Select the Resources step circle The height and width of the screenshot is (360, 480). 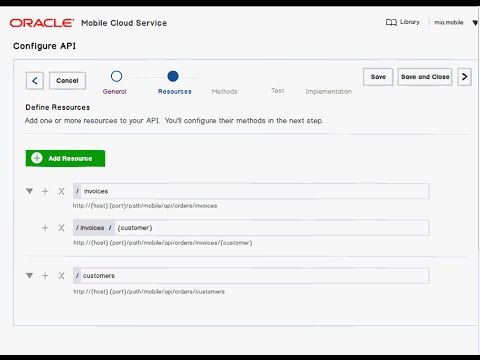pos(173,76)
